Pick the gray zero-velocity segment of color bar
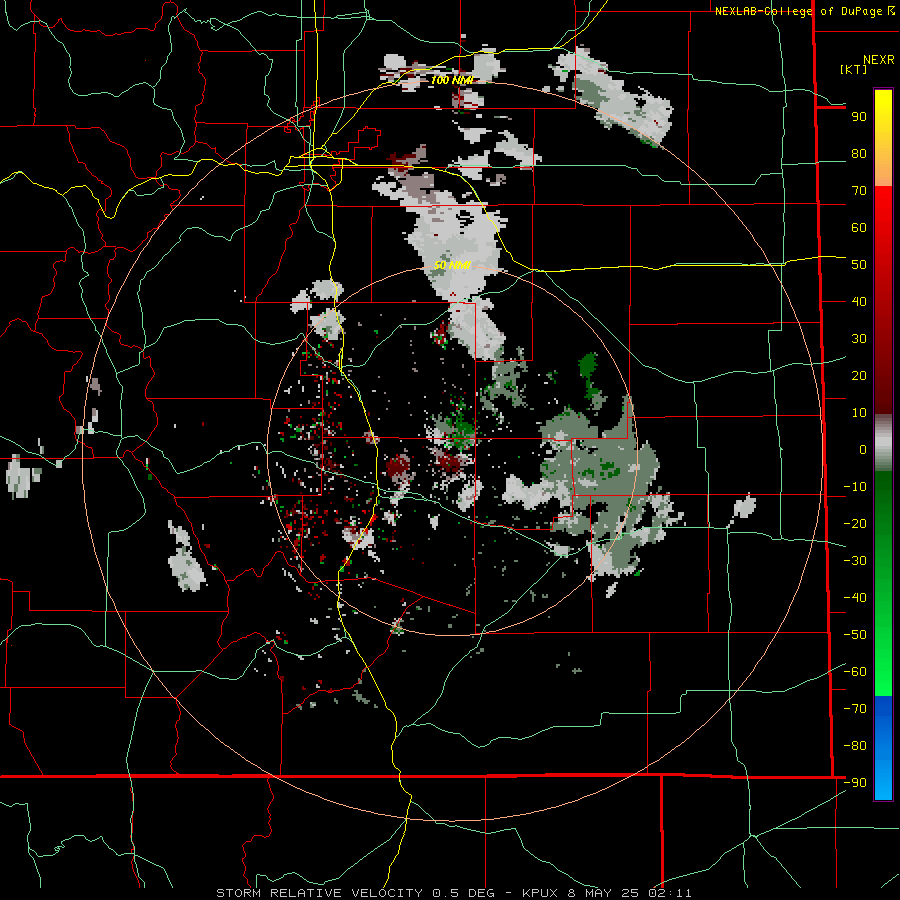 click(883, 443)
